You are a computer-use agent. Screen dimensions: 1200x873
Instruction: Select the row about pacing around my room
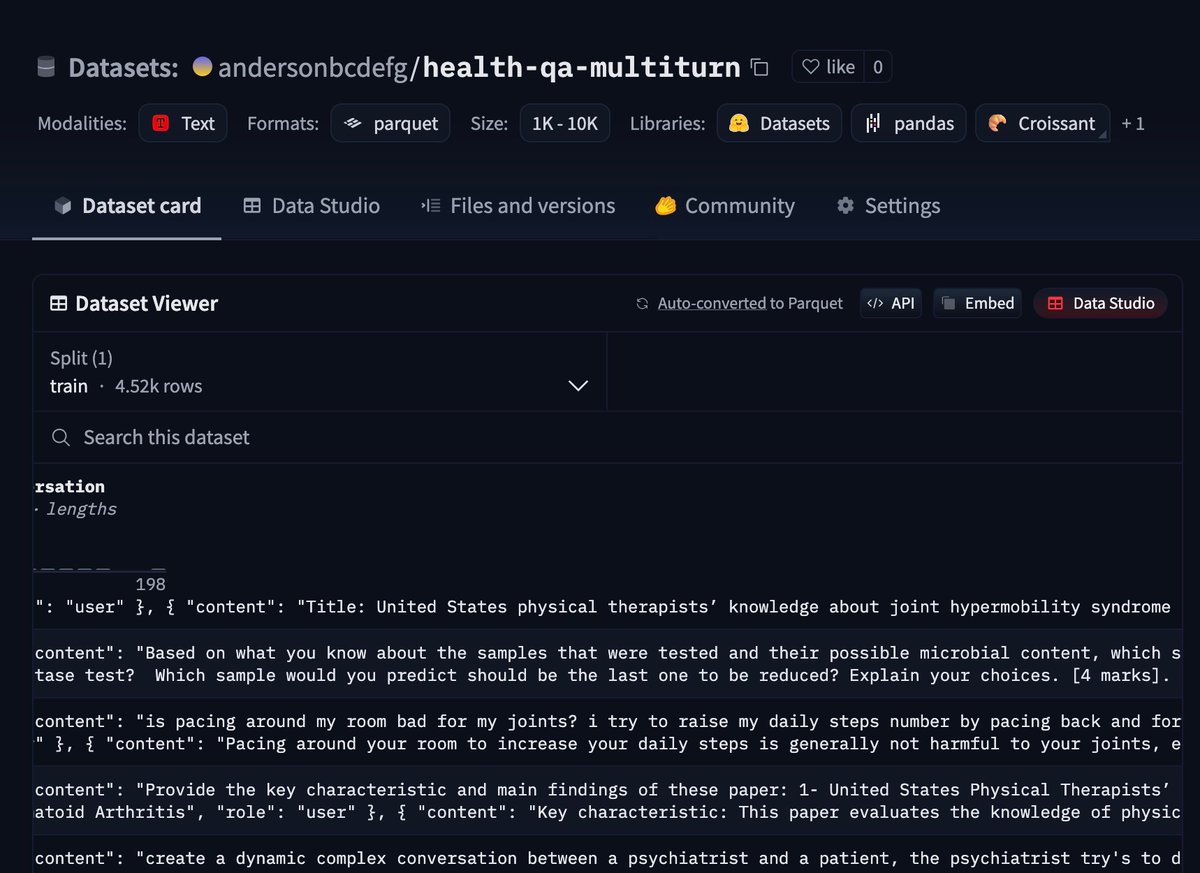click(x=608, y=732)
